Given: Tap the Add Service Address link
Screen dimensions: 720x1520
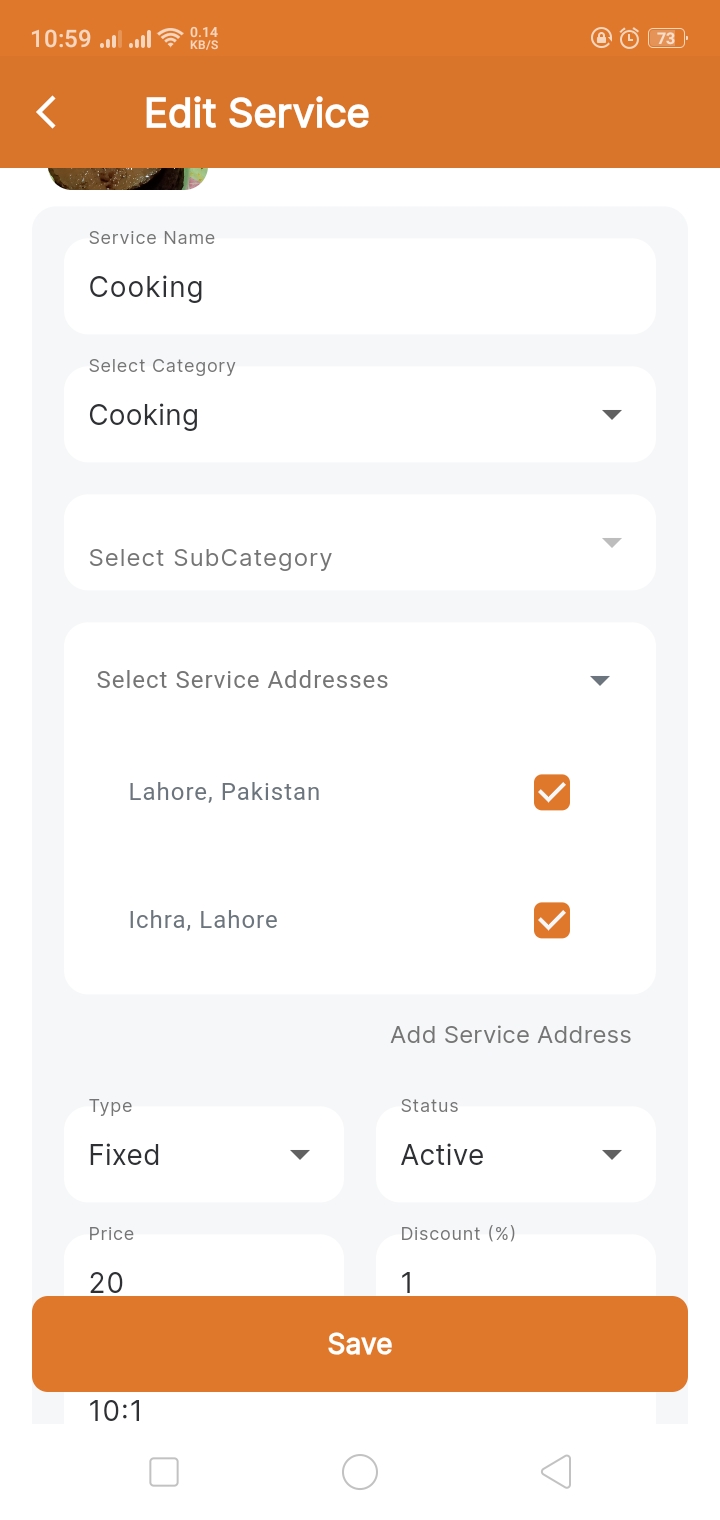Looking at the screenshot, I should (511, 1035).
